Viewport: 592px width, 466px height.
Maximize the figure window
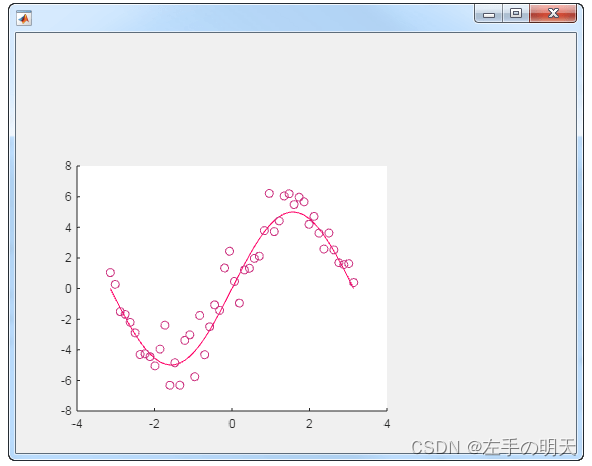[x=516, y=14]
